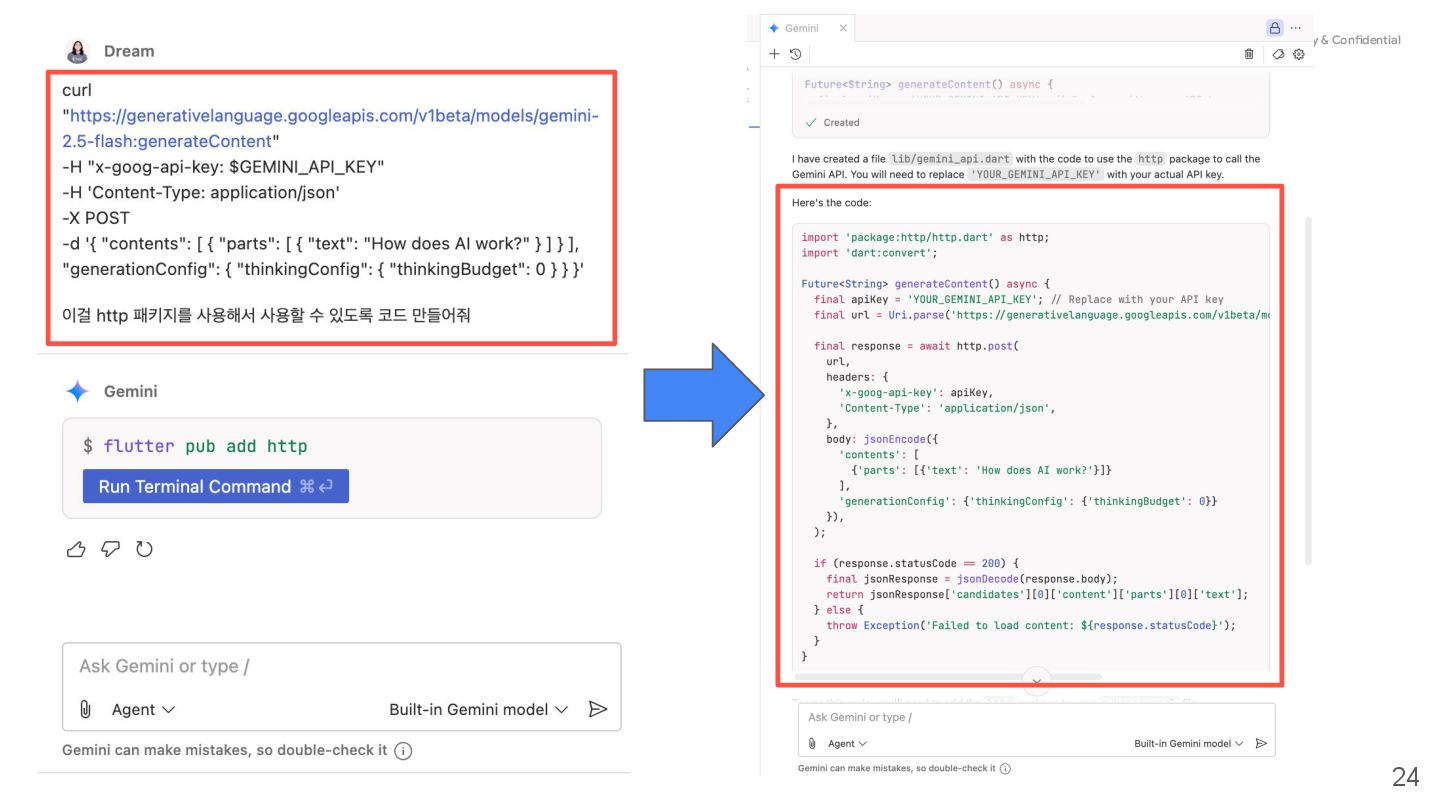Click scroll-down chevron below code block
Viewport: 1440px width, 810px height.
1037,680
